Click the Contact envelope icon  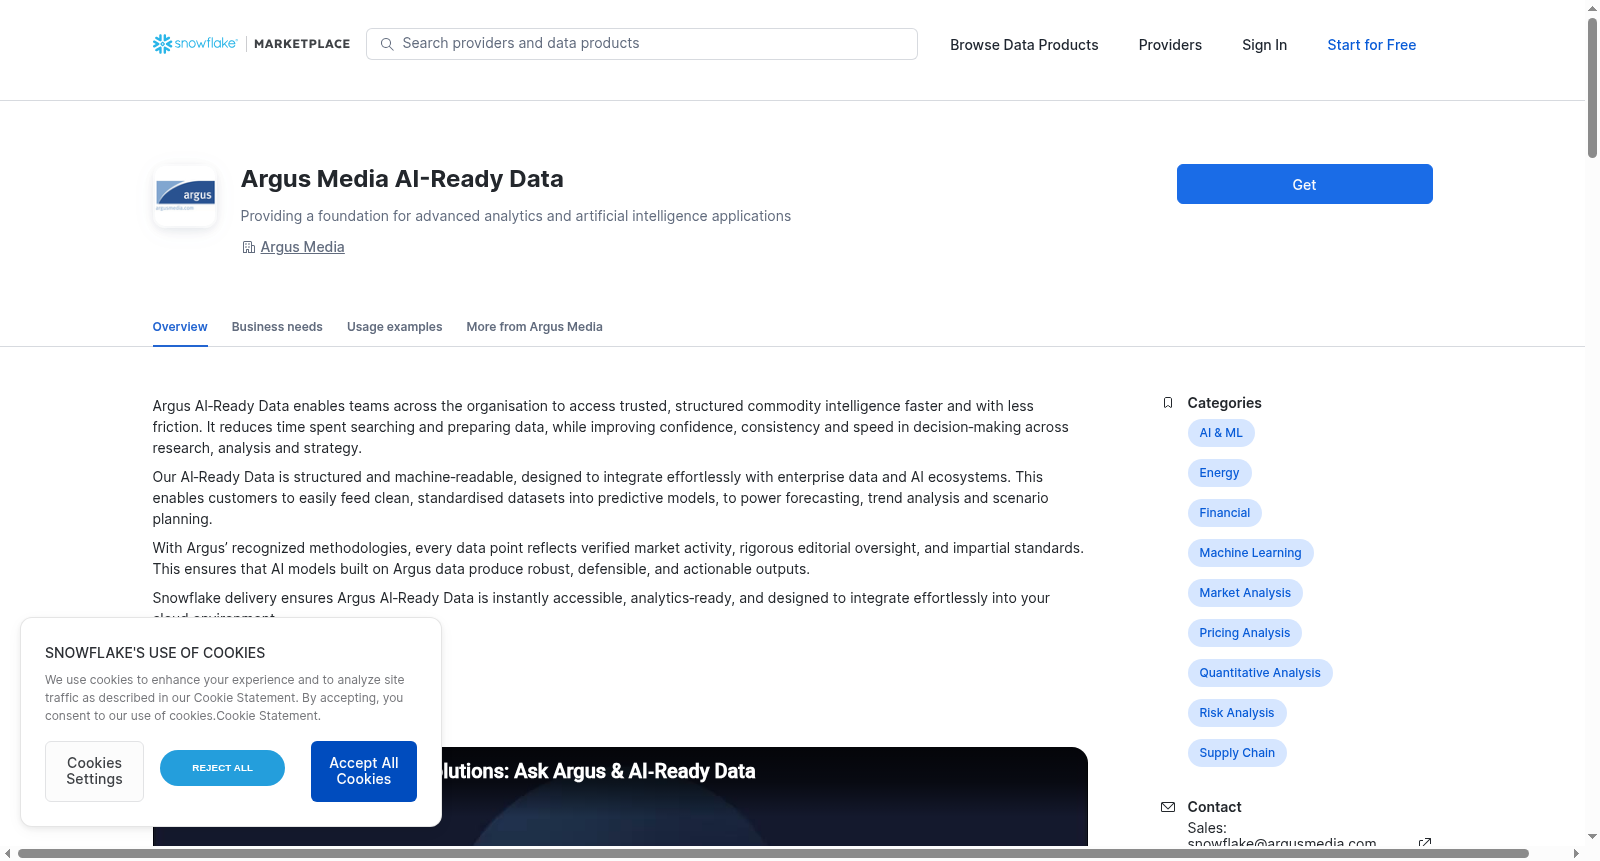pyautogui.click(x=1168, y=807)
